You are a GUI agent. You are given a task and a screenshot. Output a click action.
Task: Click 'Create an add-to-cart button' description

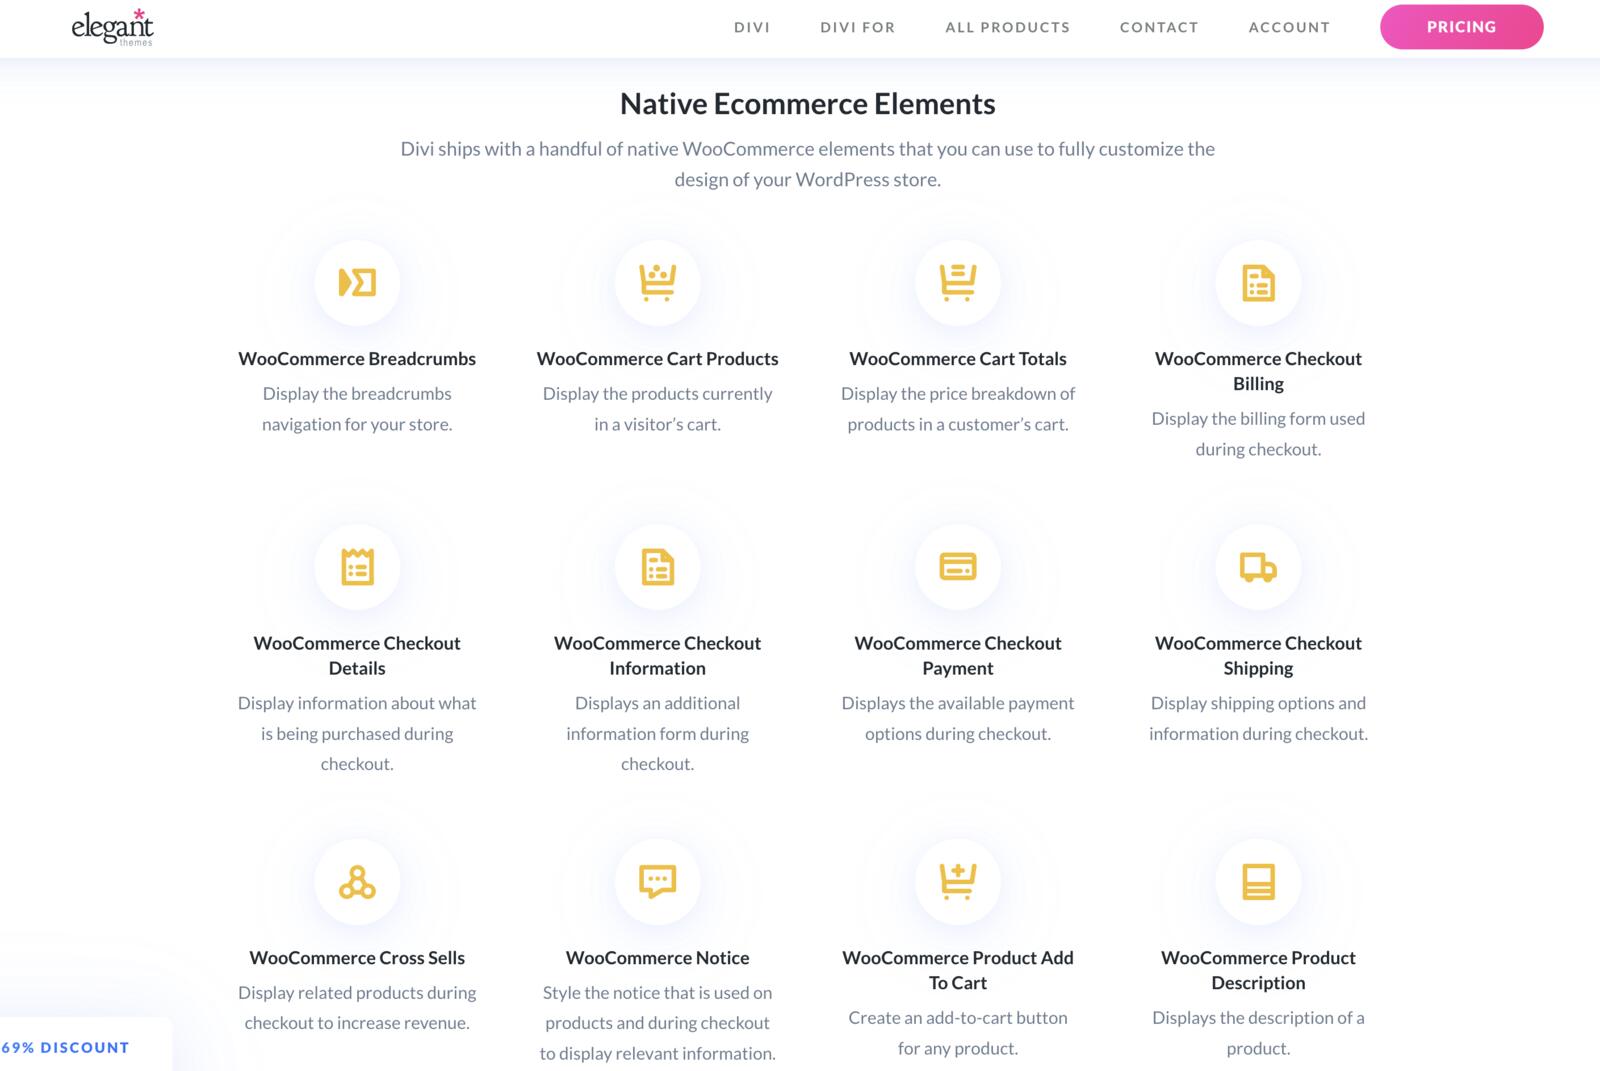[958, 1033]
